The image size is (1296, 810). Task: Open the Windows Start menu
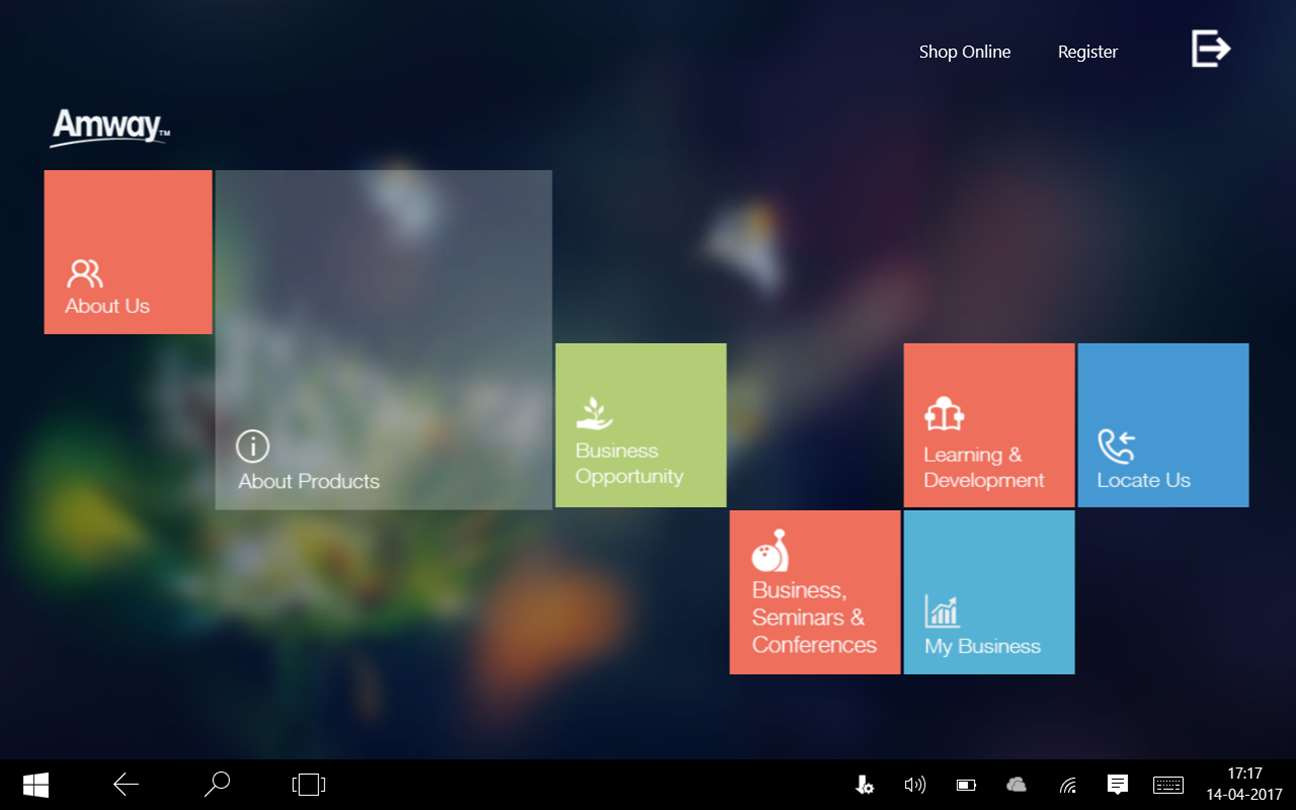36,785
